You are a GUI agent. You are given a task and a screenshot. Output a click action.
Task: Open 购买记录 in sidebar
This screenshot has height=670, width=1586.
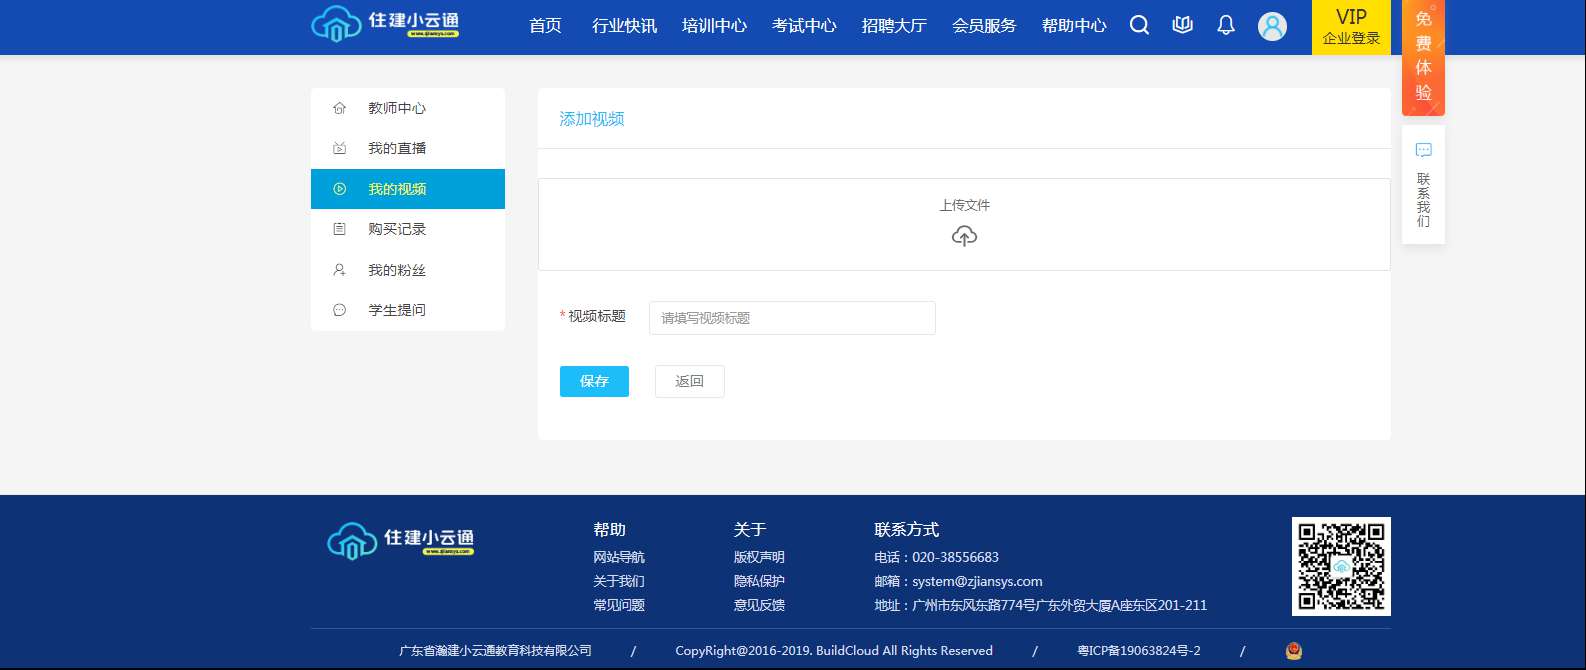point(397,229)
